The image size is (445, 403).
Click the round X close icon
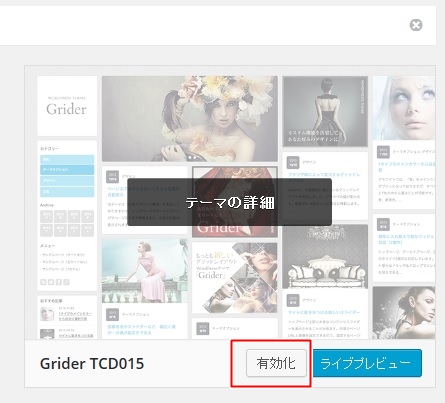coord(416,25)
